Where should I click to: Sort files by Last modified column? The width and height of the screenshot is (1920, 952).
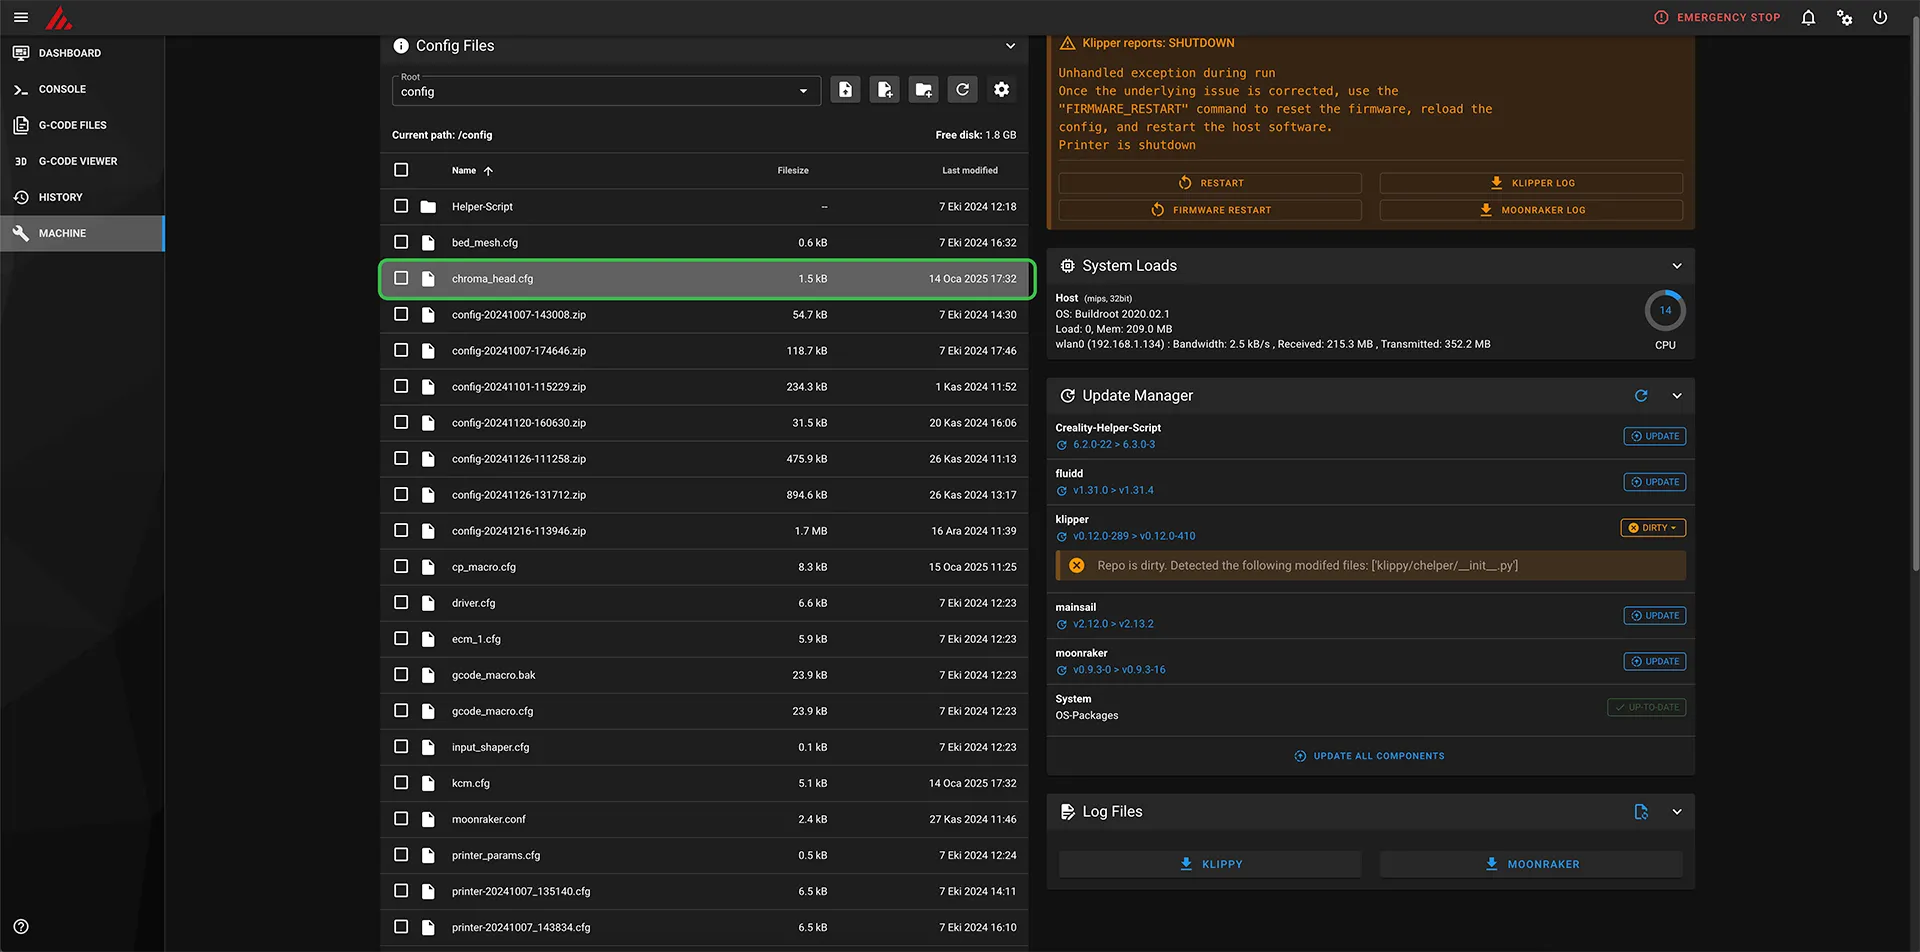point(970,170)
